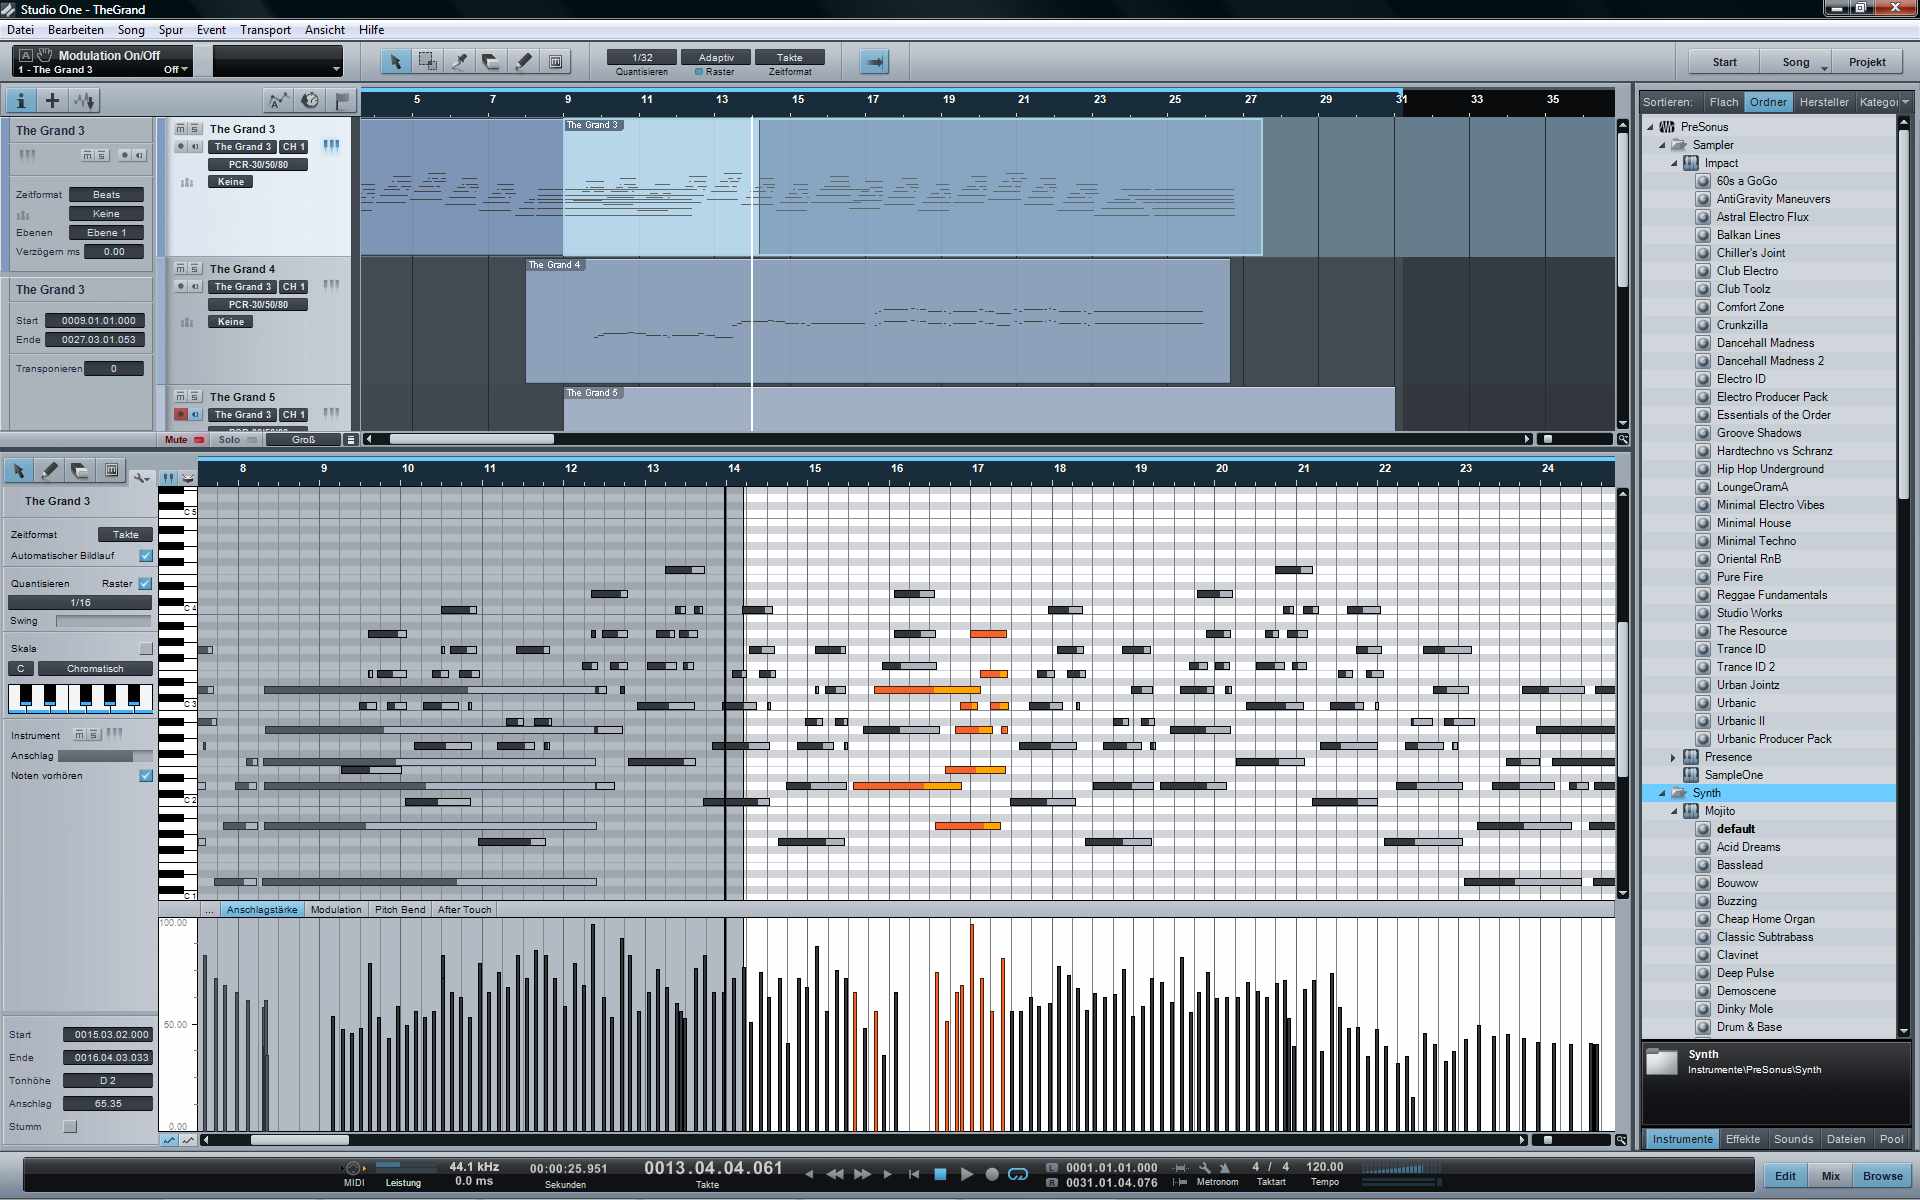Open the Quantisieren 1/32 dropdown in toolbar

coord(642,58)
